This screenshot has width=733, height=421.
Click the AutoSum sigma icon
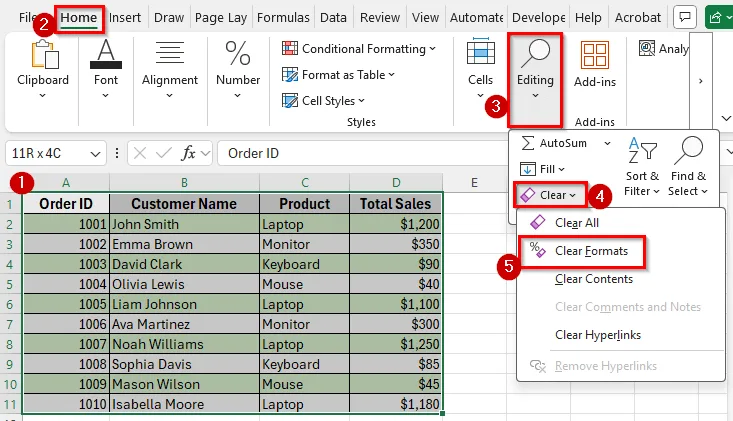tap(528, 143)
